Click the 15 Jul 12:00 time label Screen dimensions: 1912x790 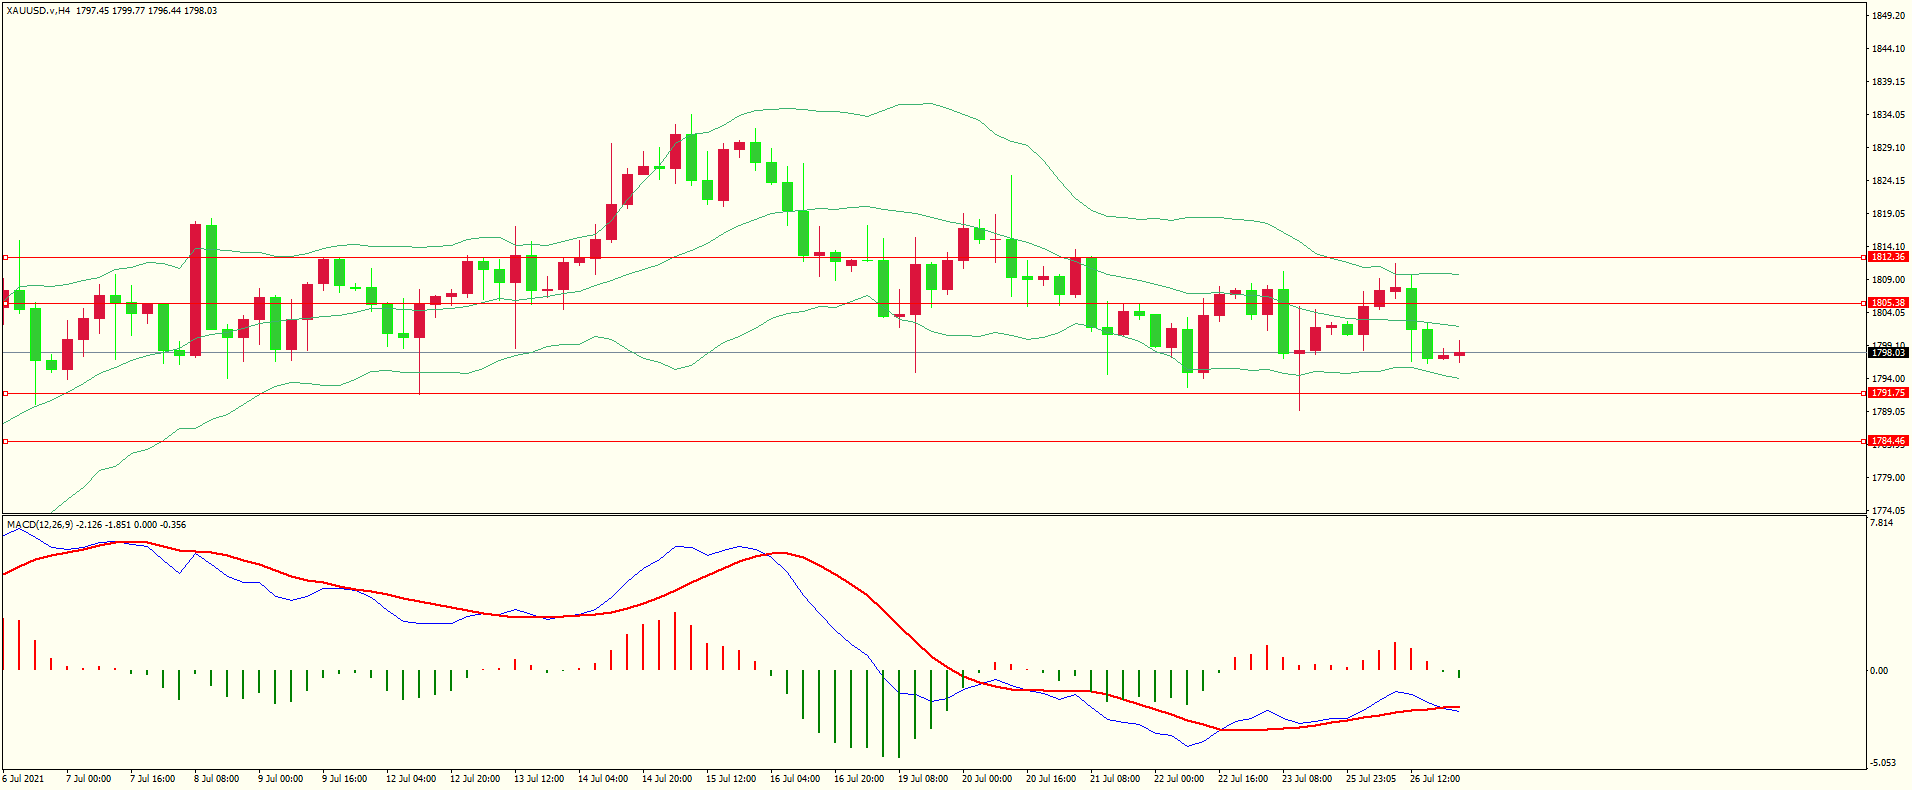coord(731,779)
